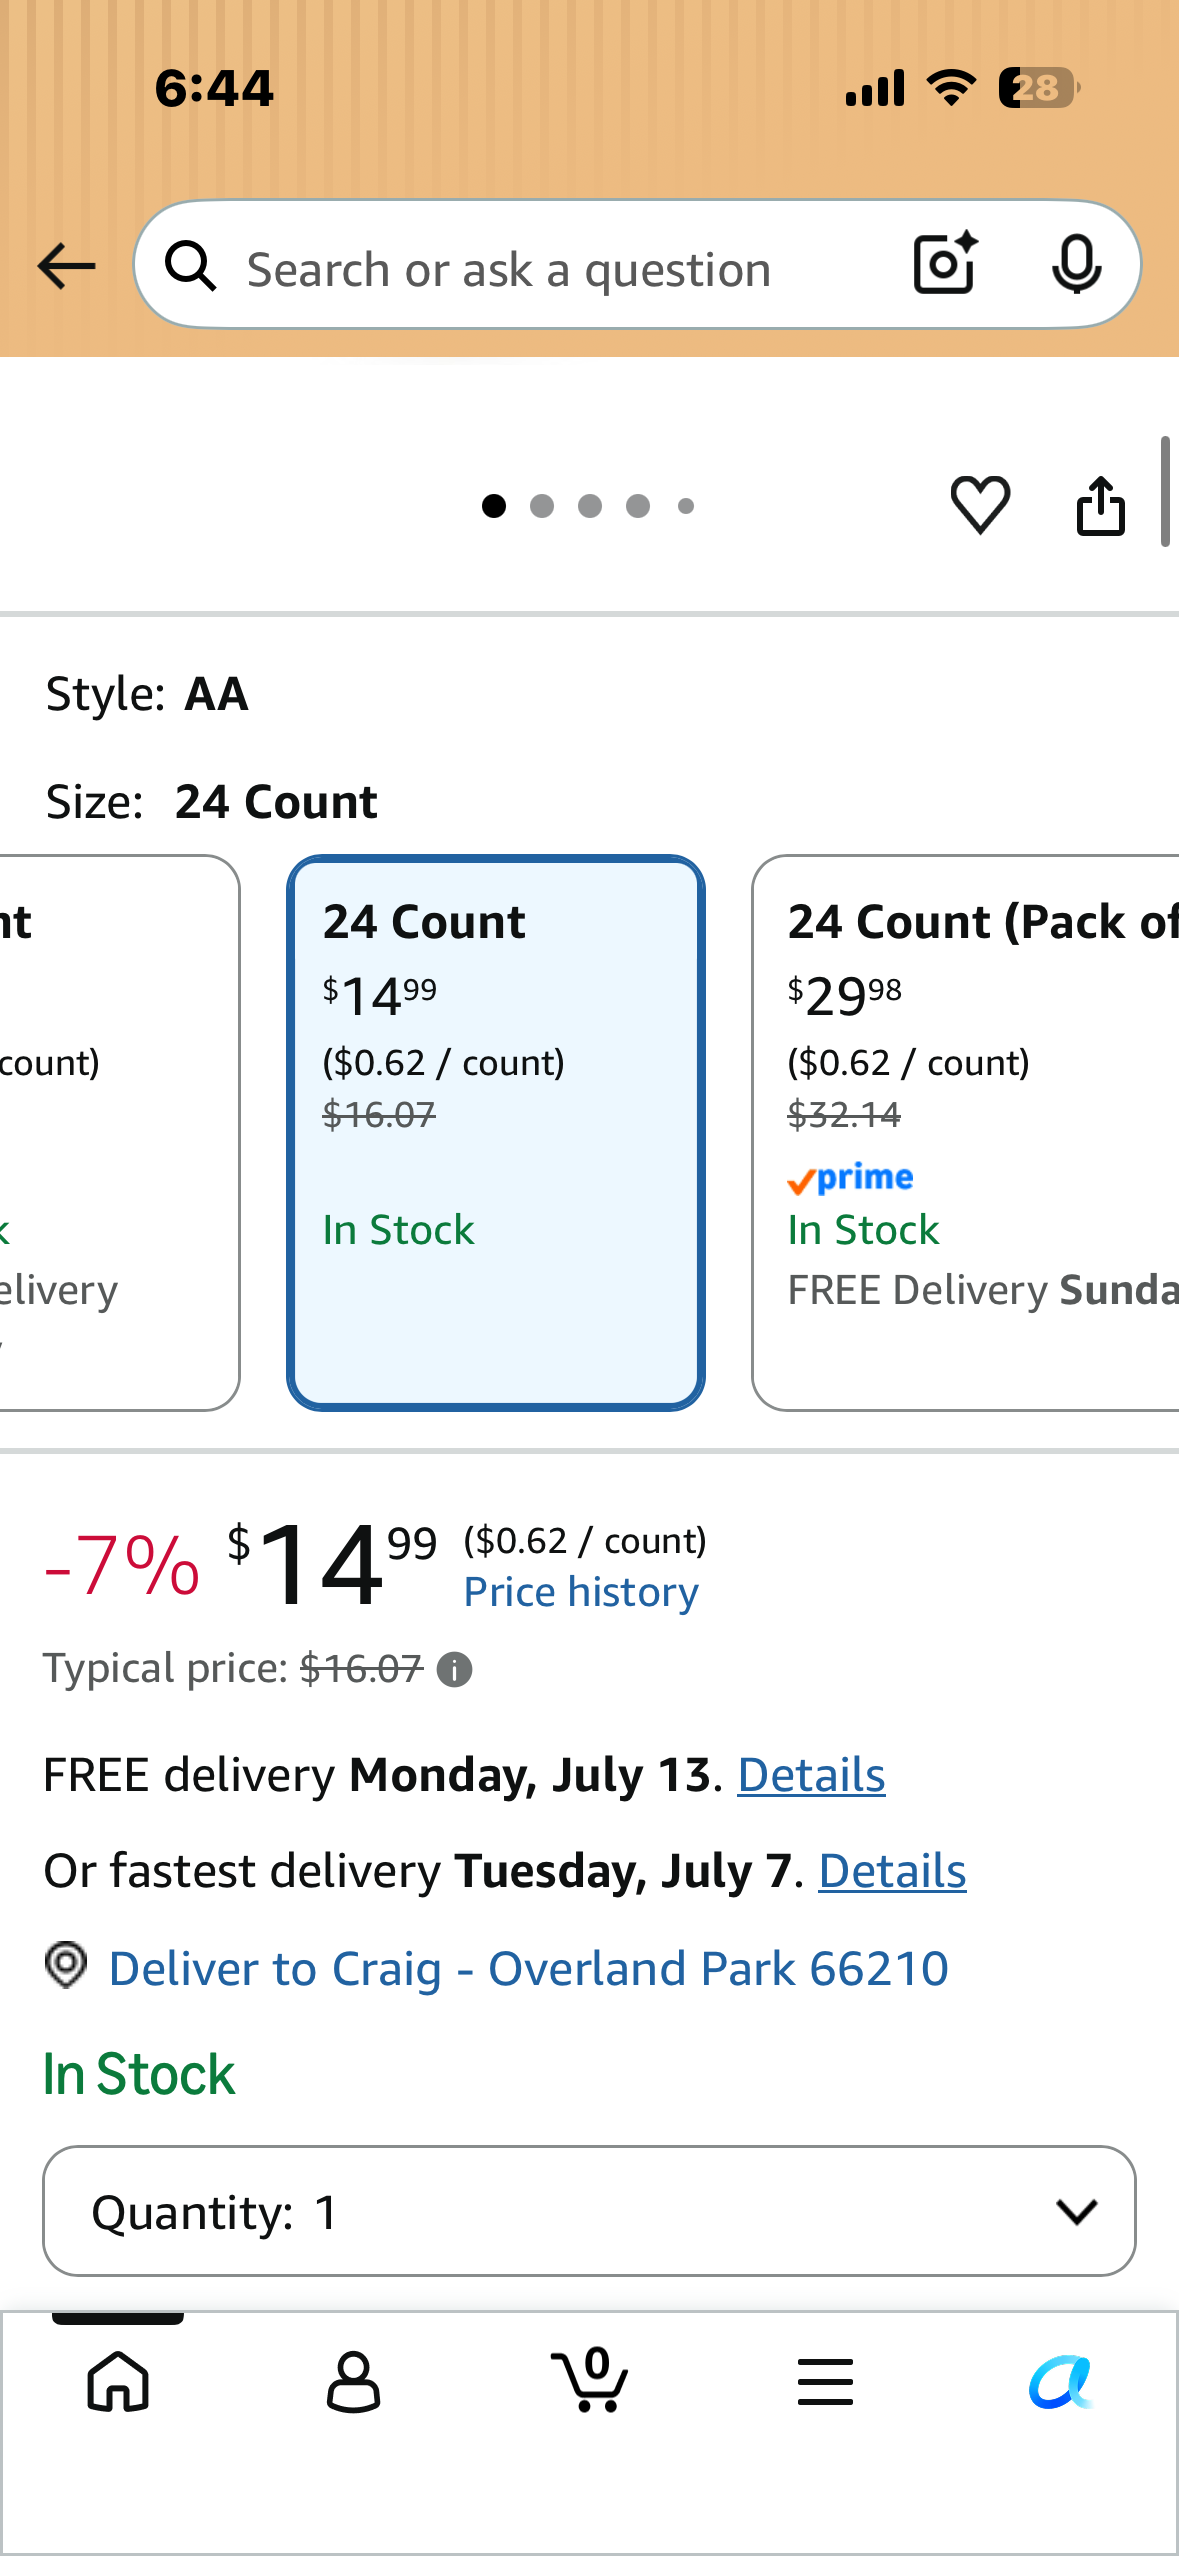Select the 24 Count Pack option at $29.98
The height and width of the screenshot is (2556, 1179).
(966, 1132)
